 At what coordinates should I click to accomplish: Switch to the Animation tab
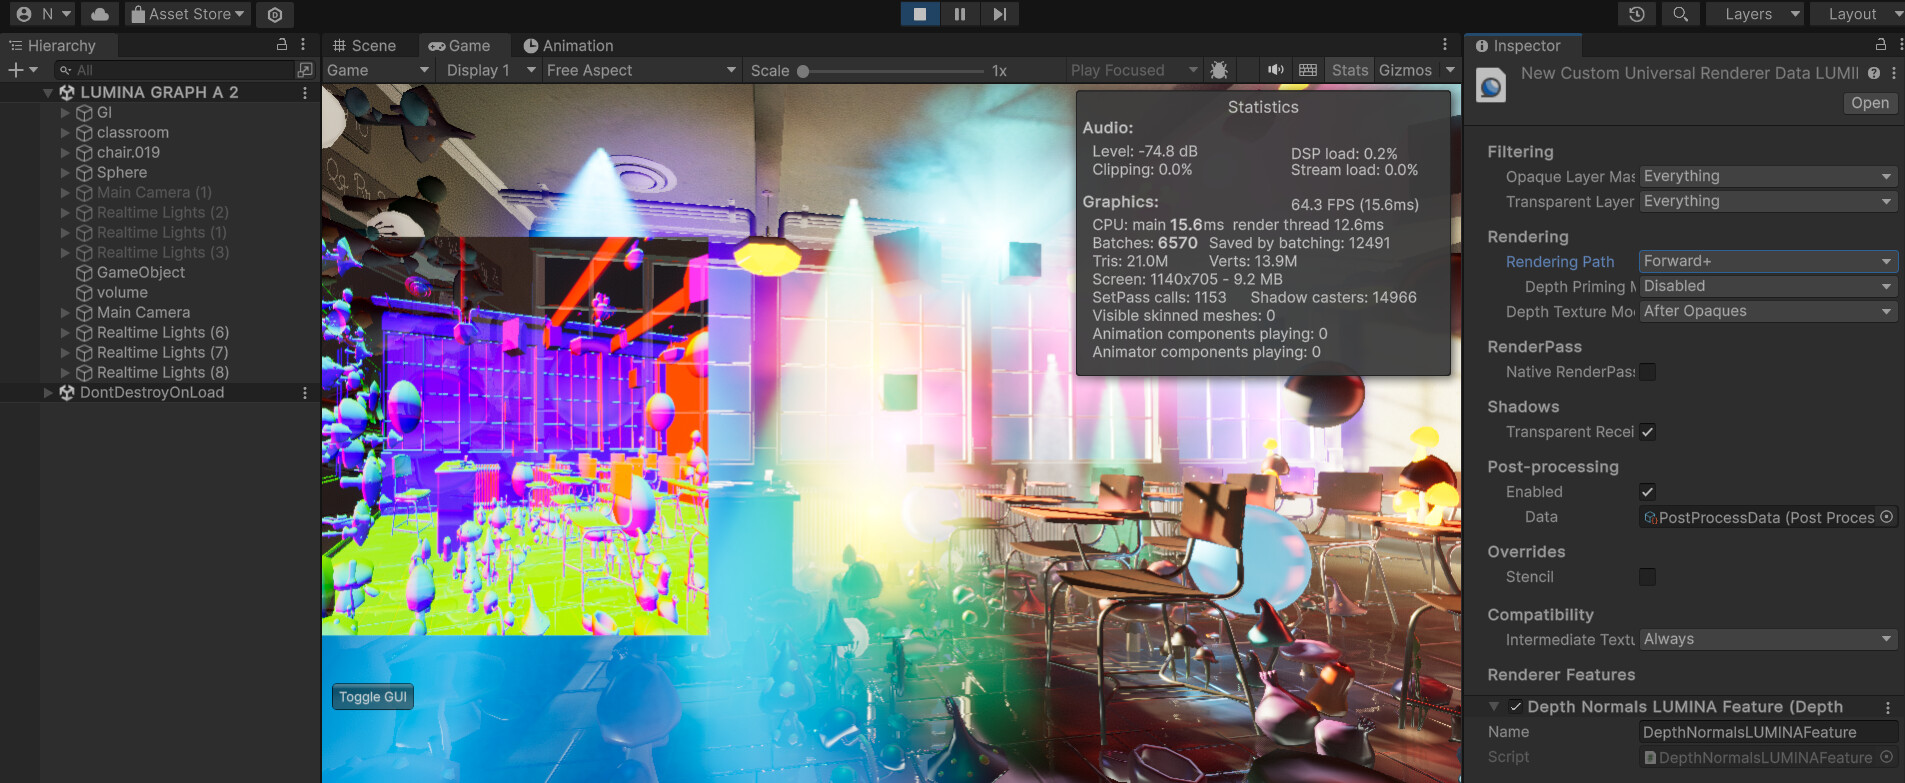tap(568, 45)
